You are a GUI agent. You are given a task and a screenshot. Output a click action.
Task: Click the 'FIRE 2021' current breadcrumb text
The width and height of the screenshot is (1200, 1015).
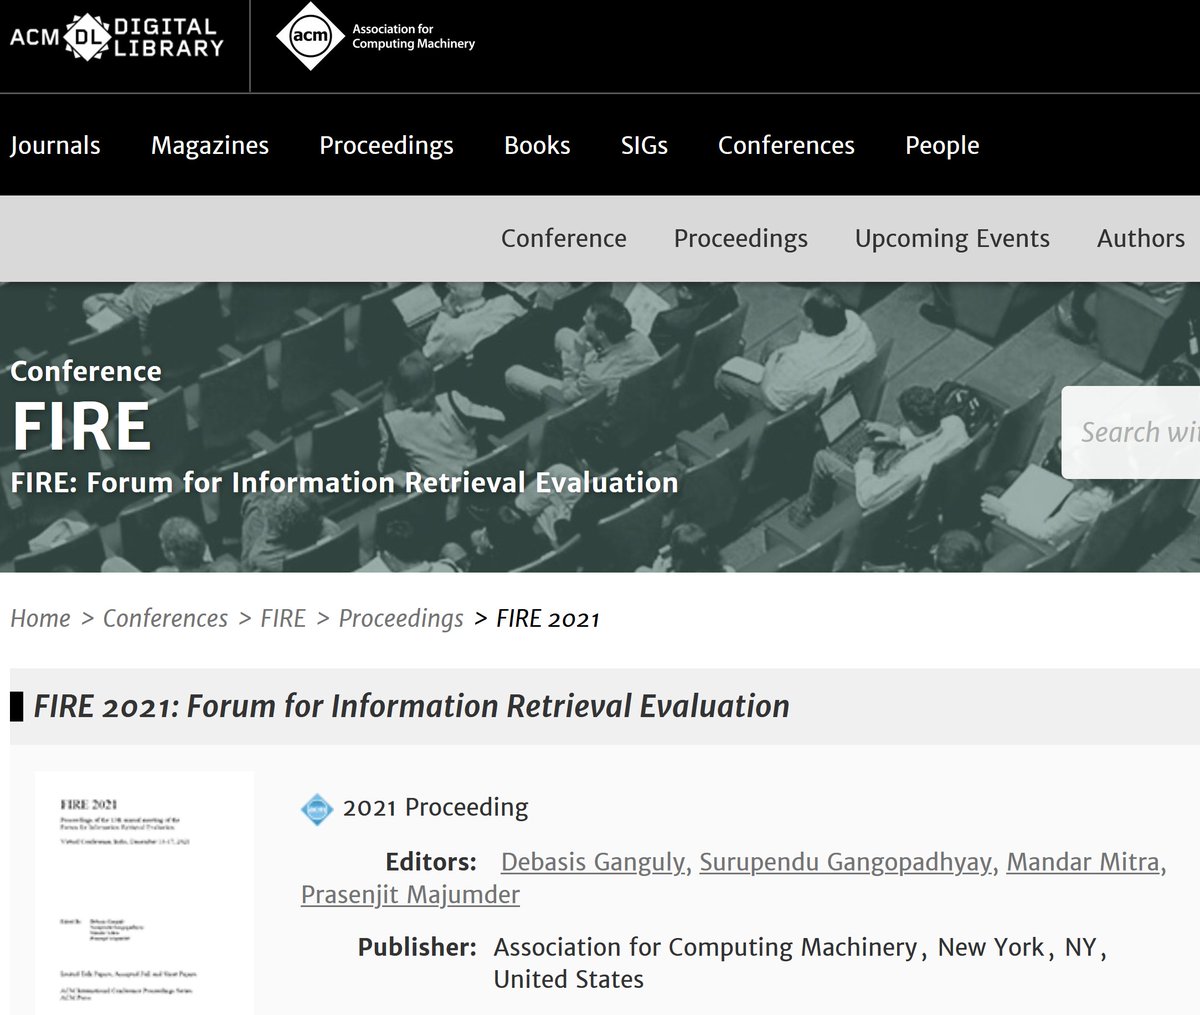click(548, 619)
